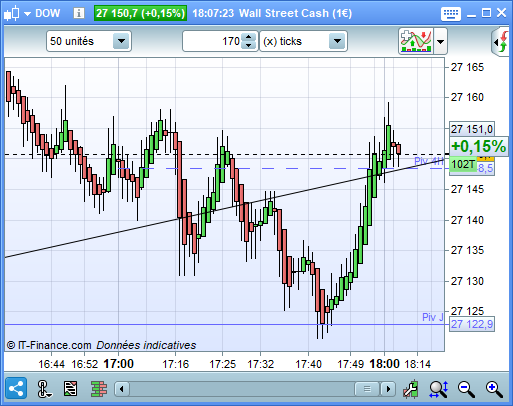Click the share chart icon
The height and width of the screenshot is (406, 513).
(16, 388)
